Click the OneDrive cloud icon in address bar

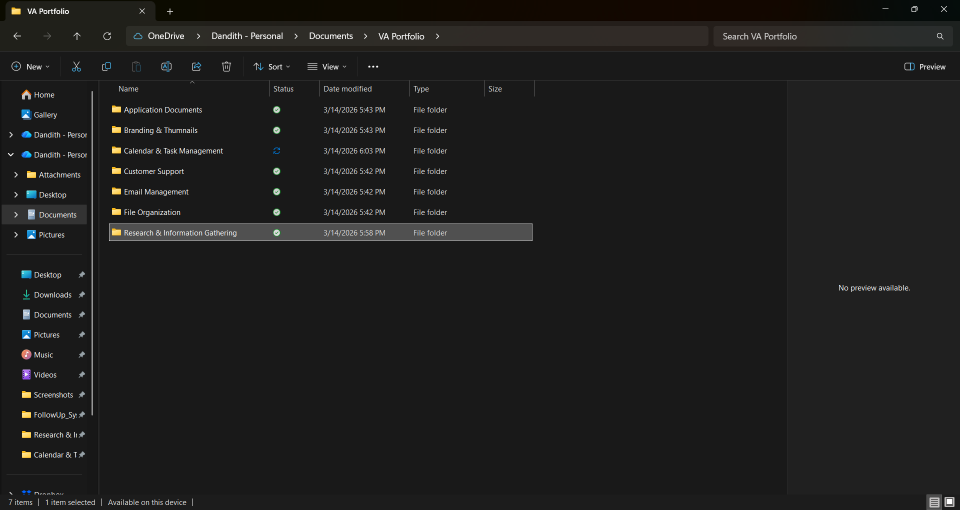138,36
